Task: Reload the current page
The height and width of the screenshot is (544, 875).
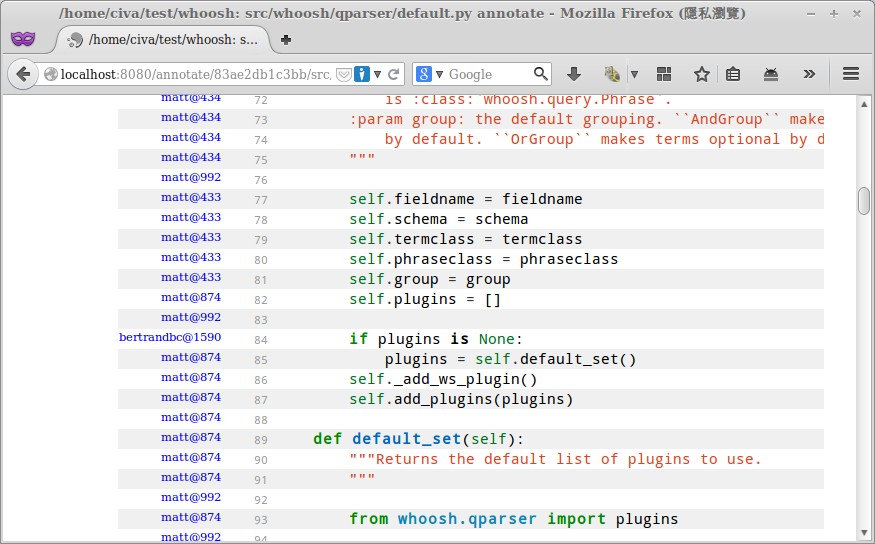Action: [394, 74]
